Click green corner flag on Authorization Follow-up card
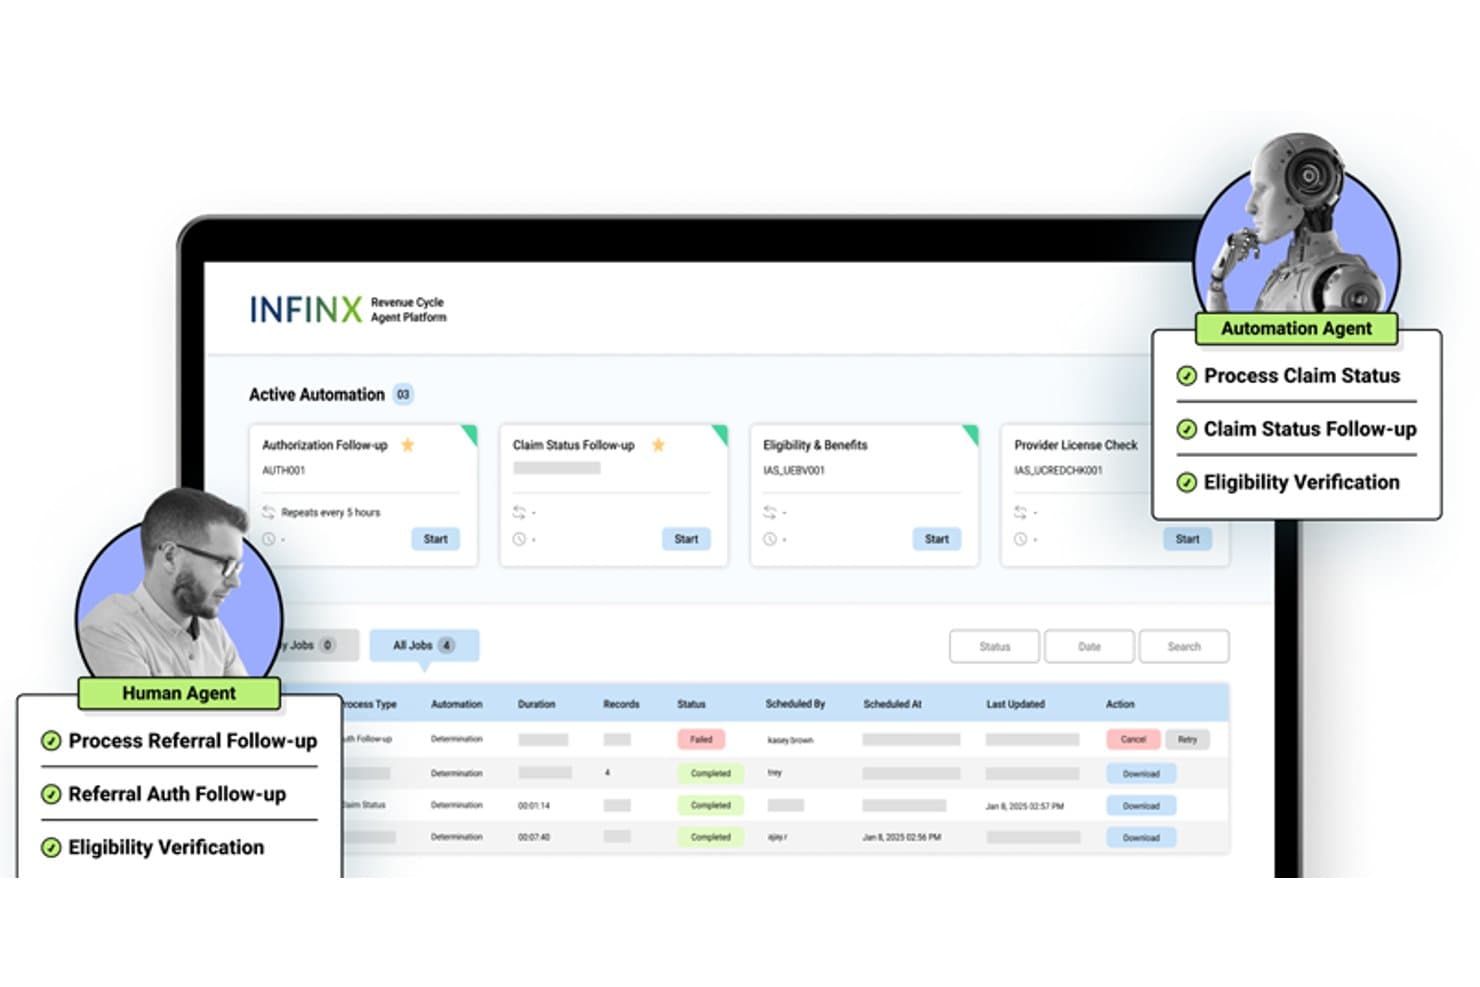The height and width of the screenshot is (987, 1480). [470, 433]
